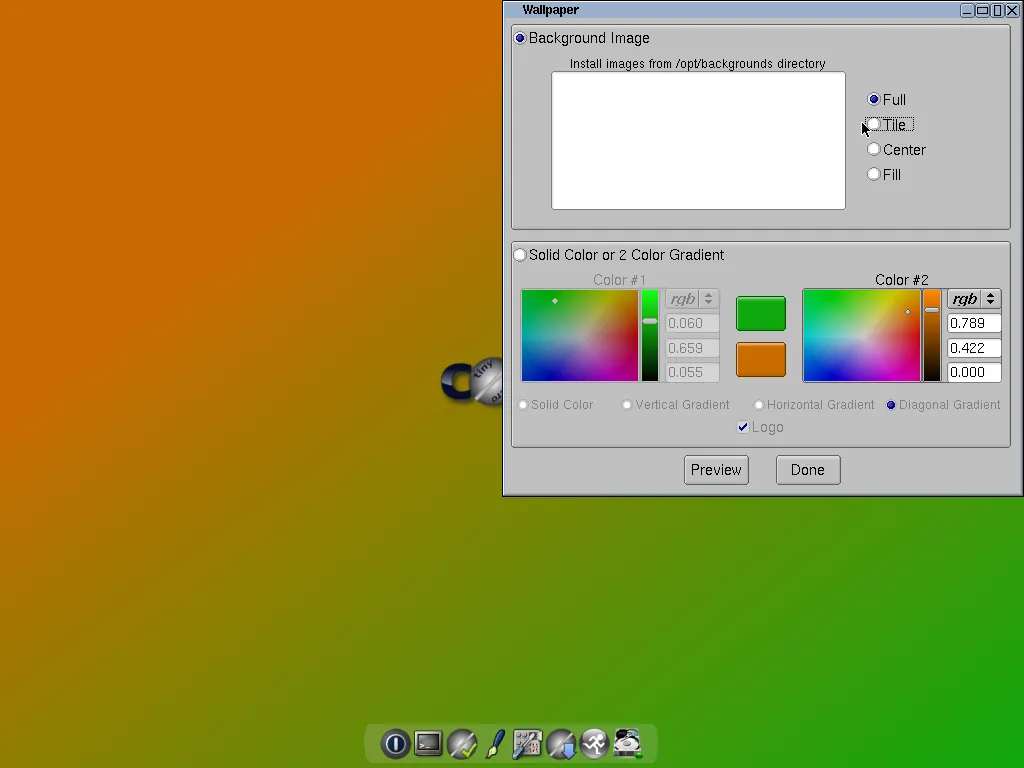This screenshot has height=768, width=1024.
Task: Click the Color #2 red field 0.789
Action: pos(974,323)
